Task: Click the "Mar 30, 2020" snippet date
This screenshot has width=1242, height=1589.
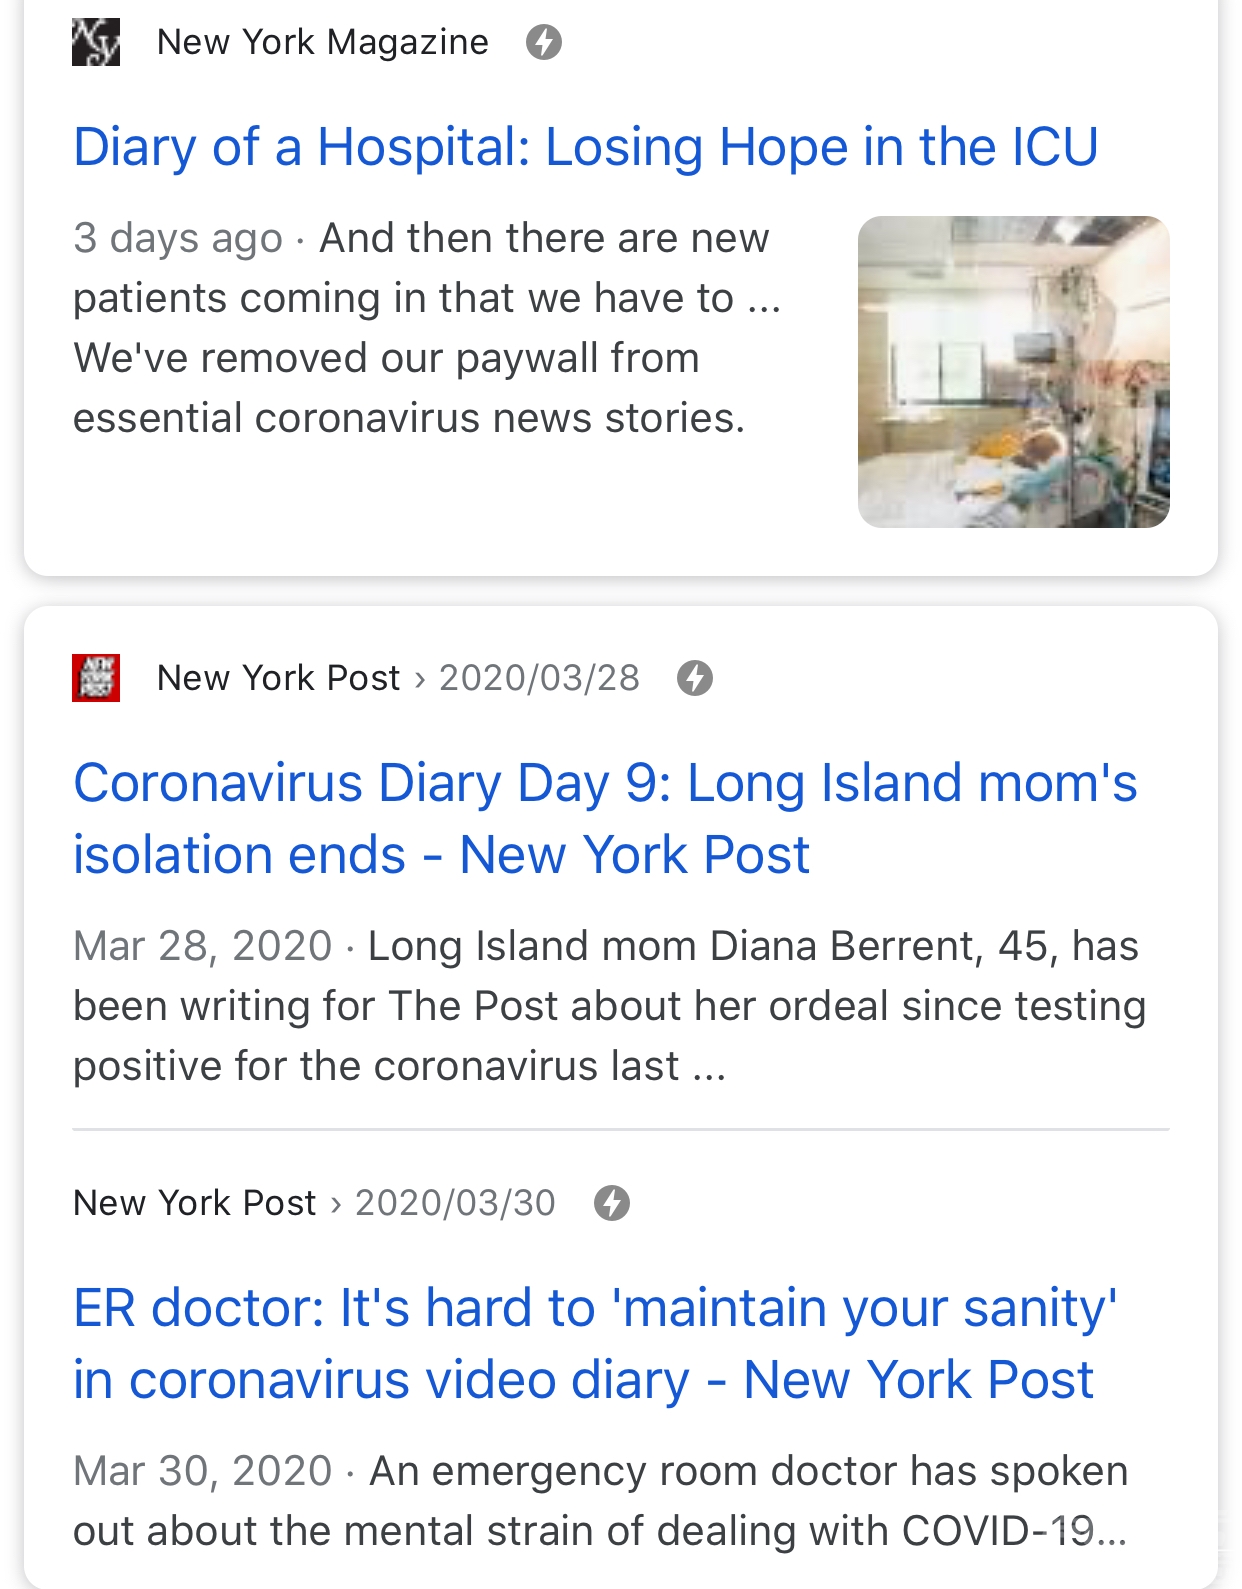Action: click(202, 1471)
